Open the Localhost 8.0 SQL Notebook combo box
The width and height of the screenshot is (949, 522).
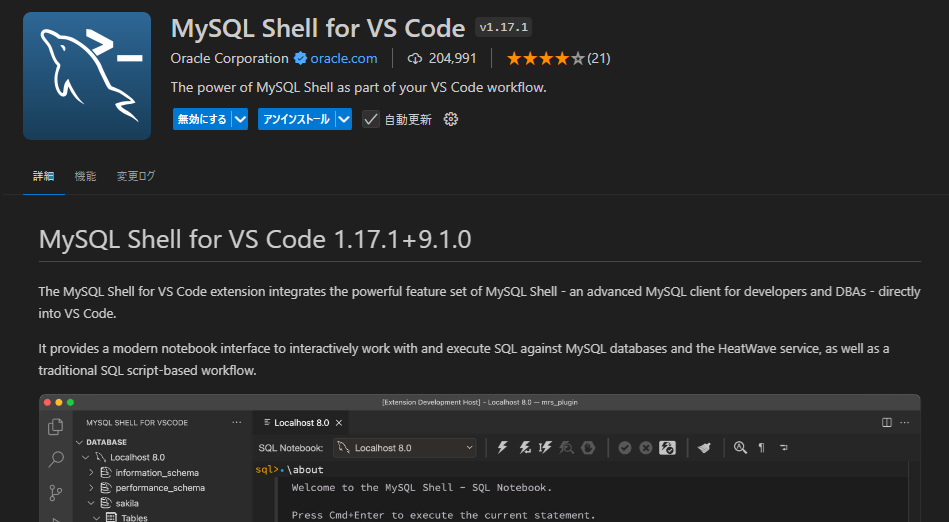(405, 448)
